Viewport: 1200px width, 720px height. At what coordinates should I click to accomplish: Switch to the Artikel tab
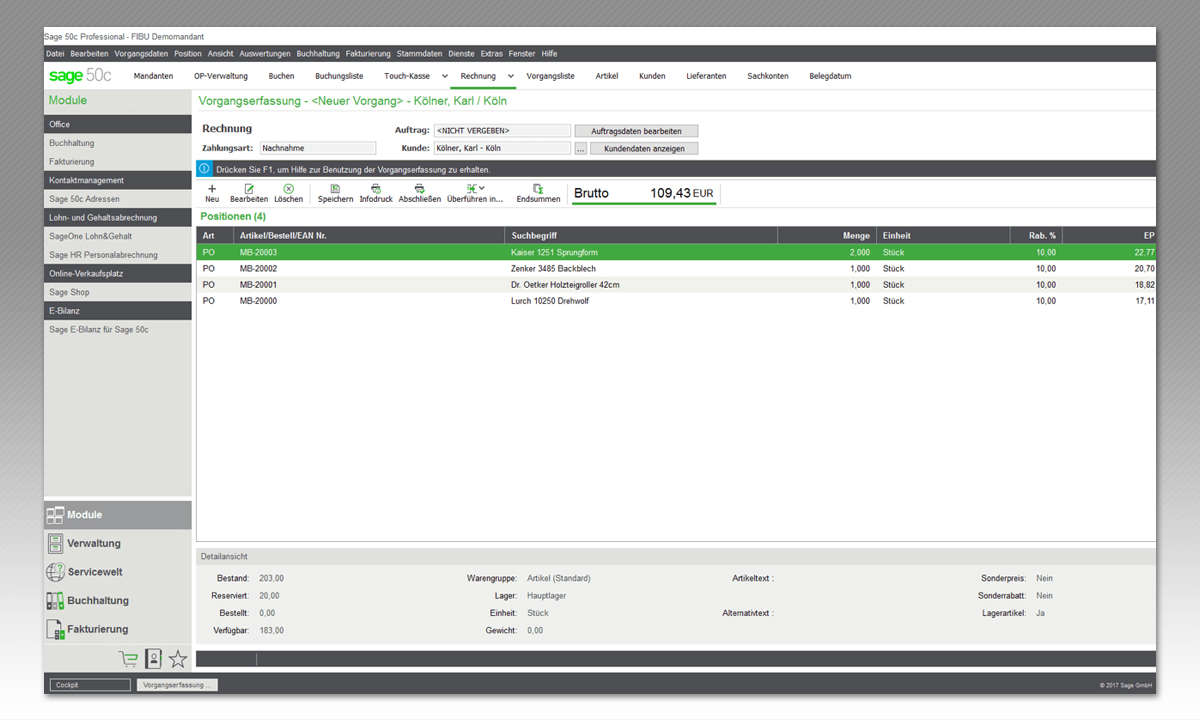[x=607, y=76]
